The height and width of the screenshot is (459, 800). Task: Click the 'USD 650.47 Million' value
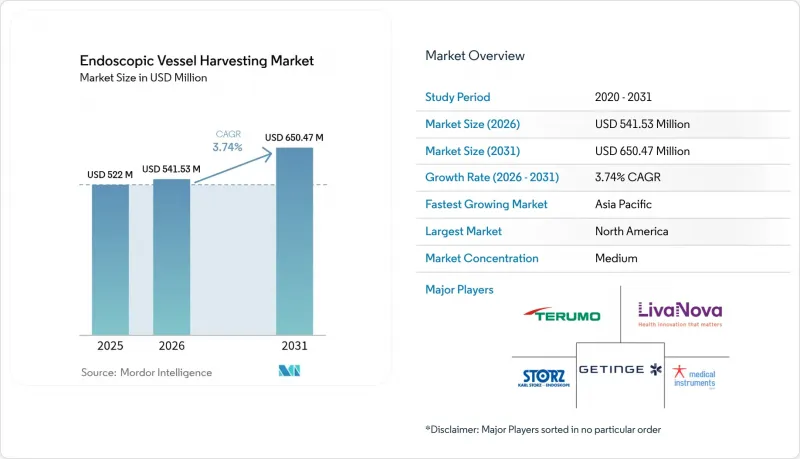click(642, 151)
